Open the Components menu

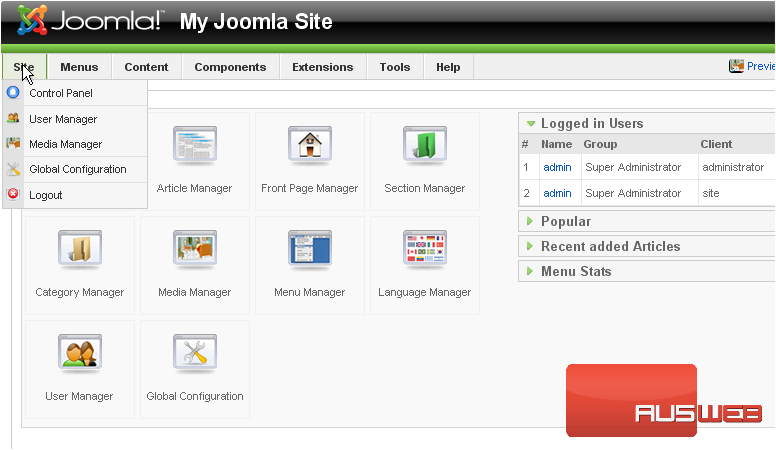(230, 67)
